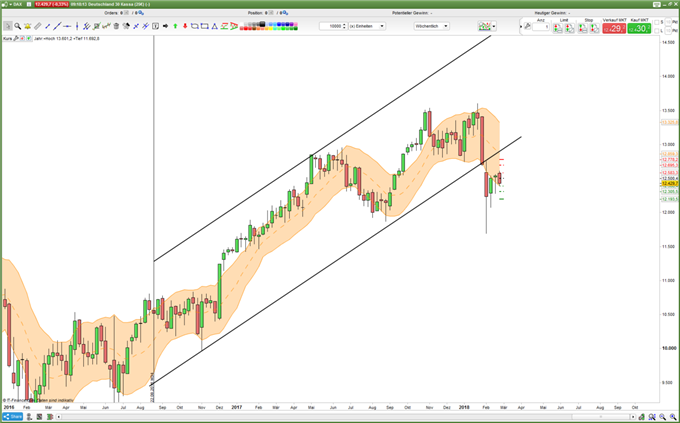Open the Einheiten units dropdown
The width and height of the screenshot is (680, 423).
tap(367, 26)
